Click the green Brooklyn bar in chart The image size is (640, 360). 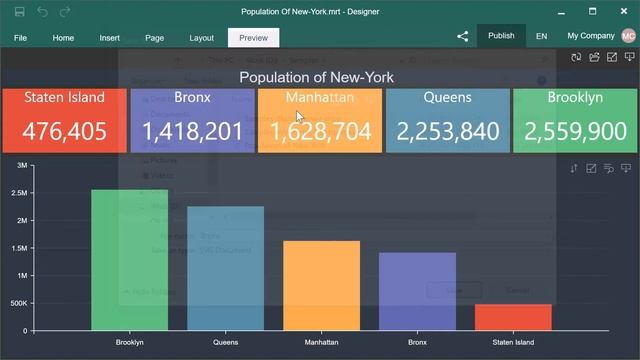129,260
